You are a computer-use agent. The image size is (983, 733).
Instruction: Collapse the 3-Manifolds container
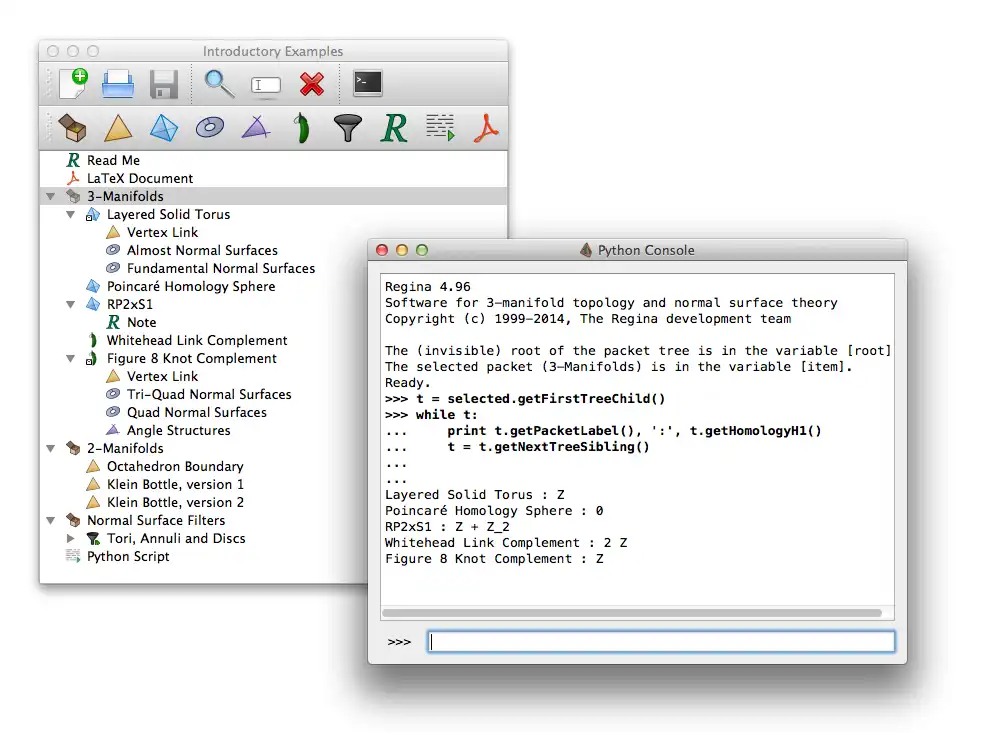51,197
